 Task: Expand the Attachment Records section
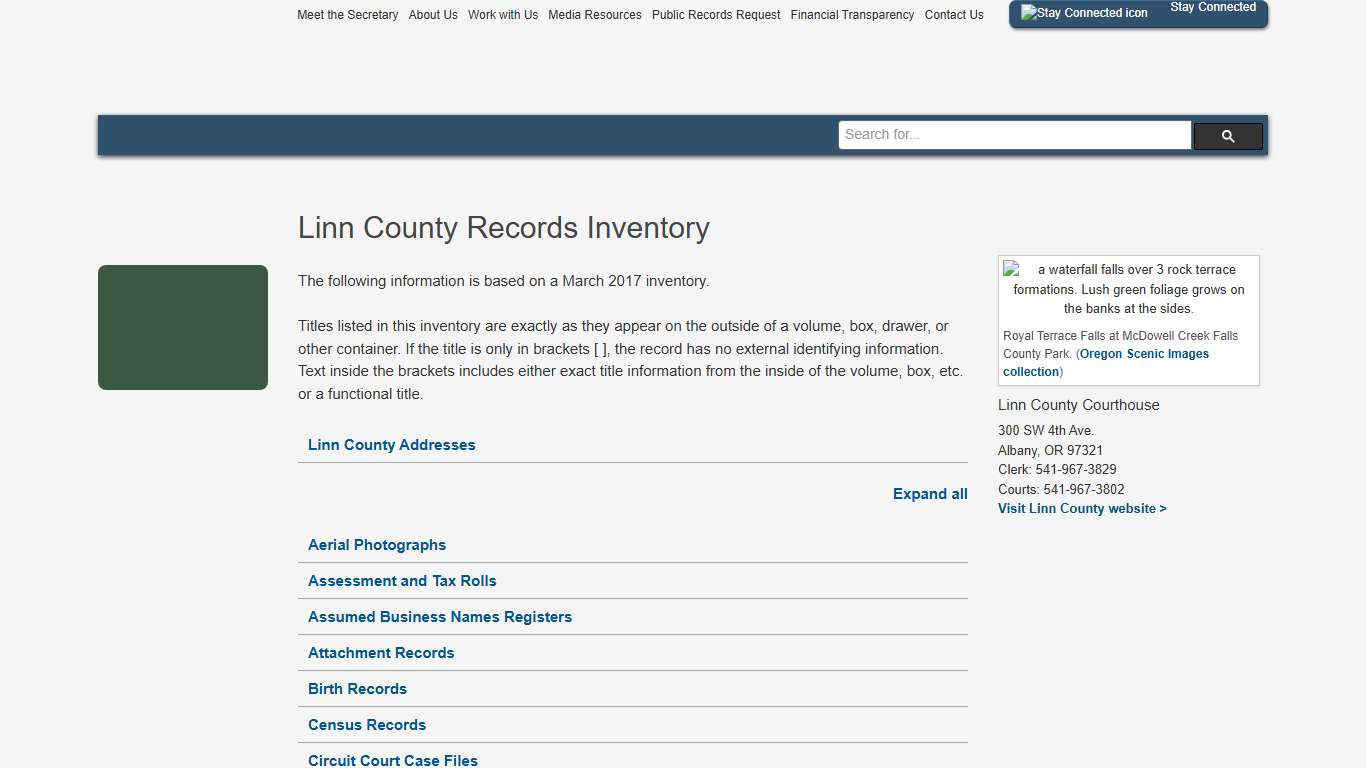click(381, 652)
